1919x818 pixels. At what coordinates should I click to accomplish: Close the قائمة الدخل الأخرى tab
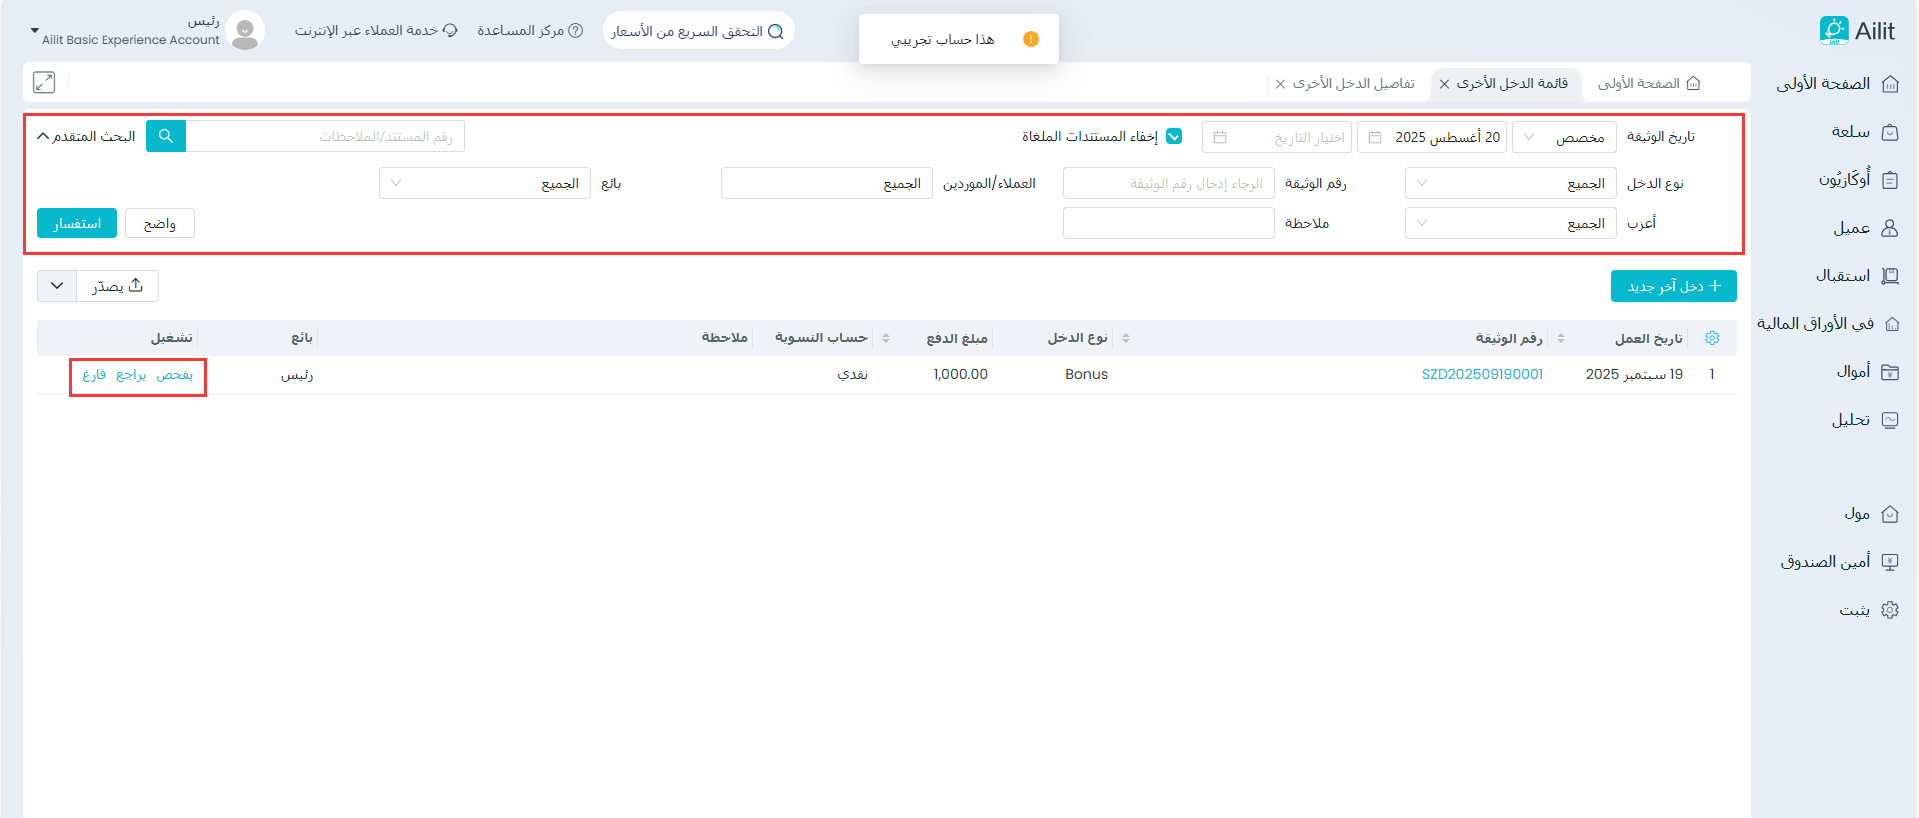[x=1444, y=84]
